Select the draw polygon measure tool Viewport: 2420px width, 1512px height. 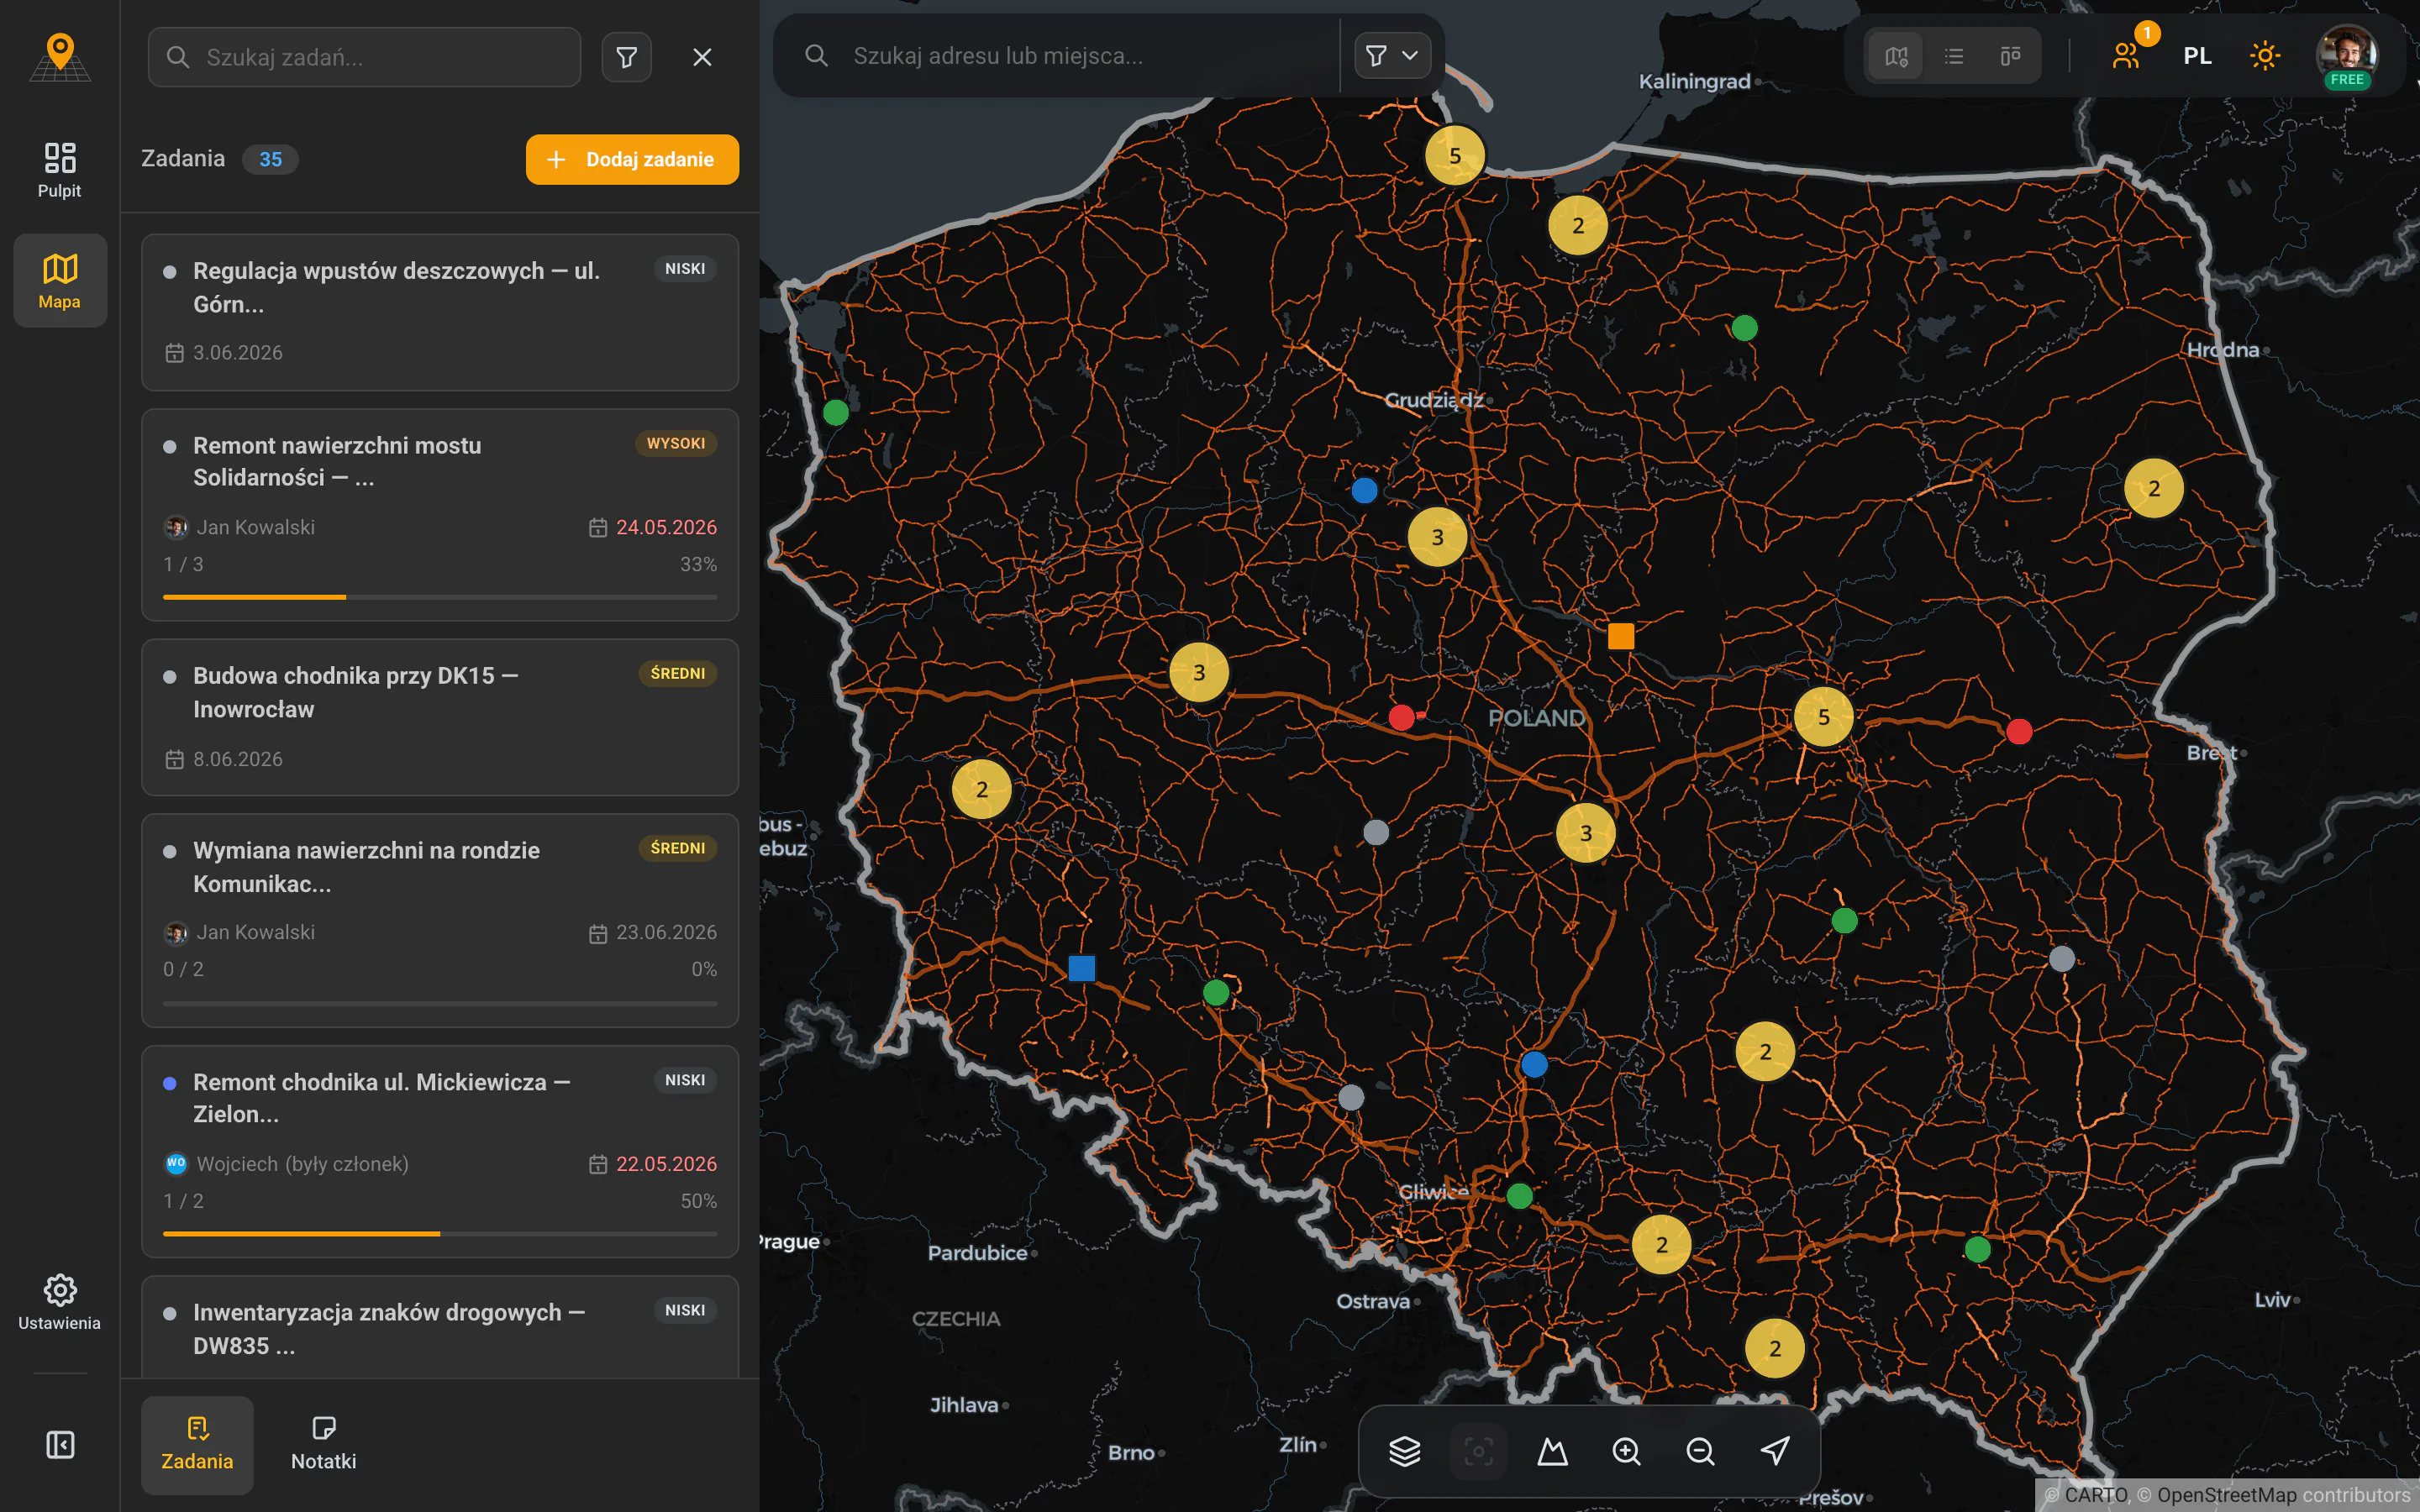1552,1451
